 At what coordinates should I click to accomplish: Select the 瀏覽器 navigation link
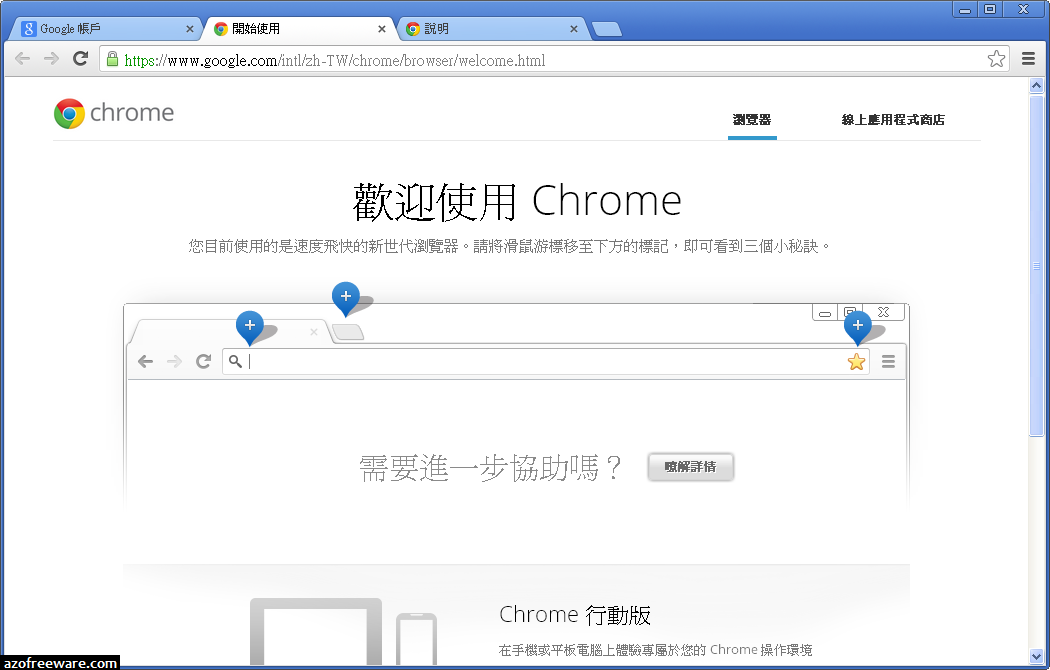[752, 118]
